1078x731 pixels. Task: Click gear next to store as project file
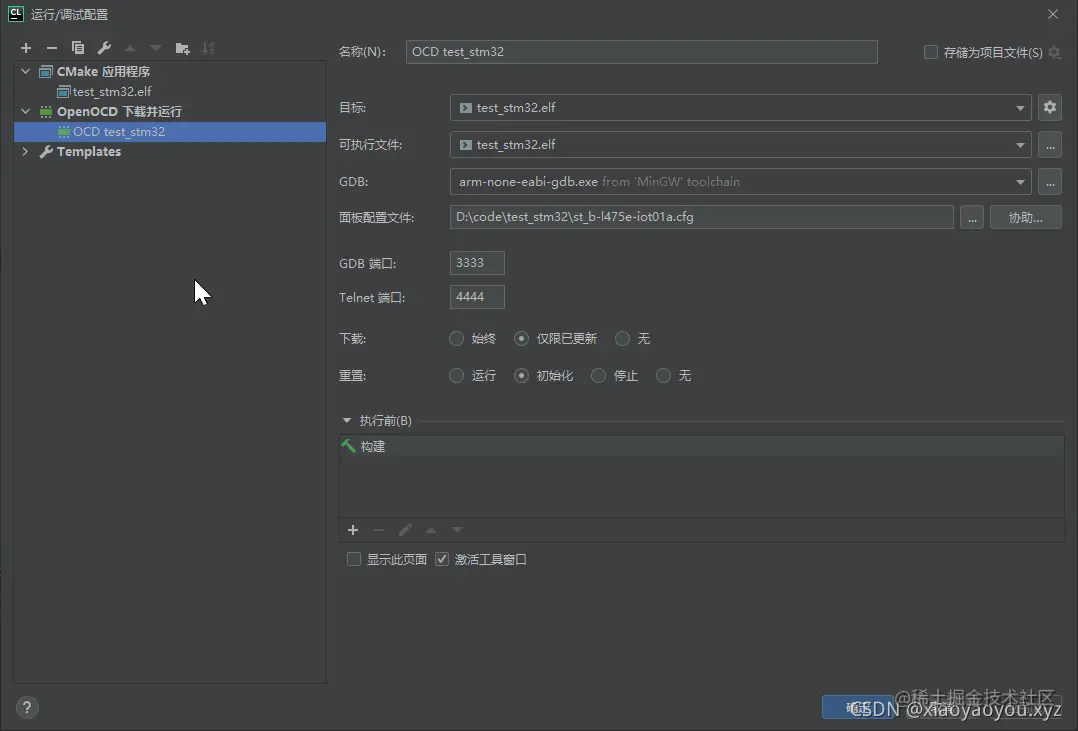pyautogui.click(x=1055, y=53)
